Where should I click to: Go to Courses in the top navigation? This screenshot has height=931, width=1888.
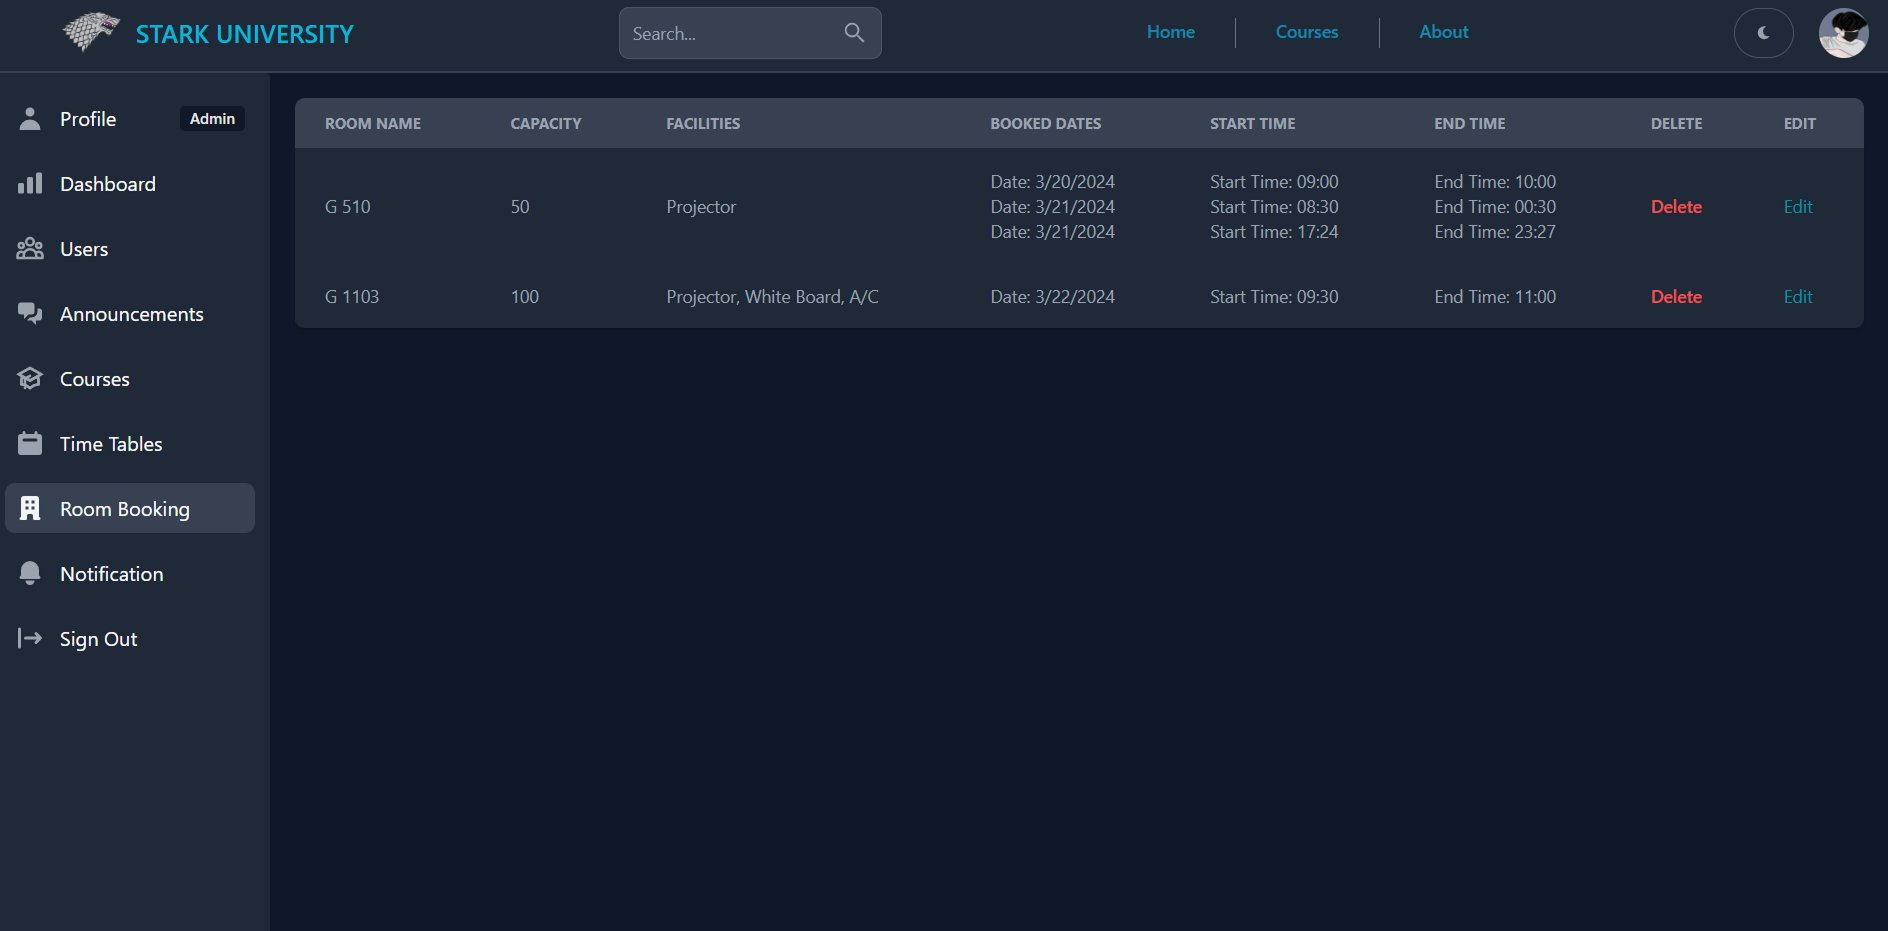(x=1306, y=32)
